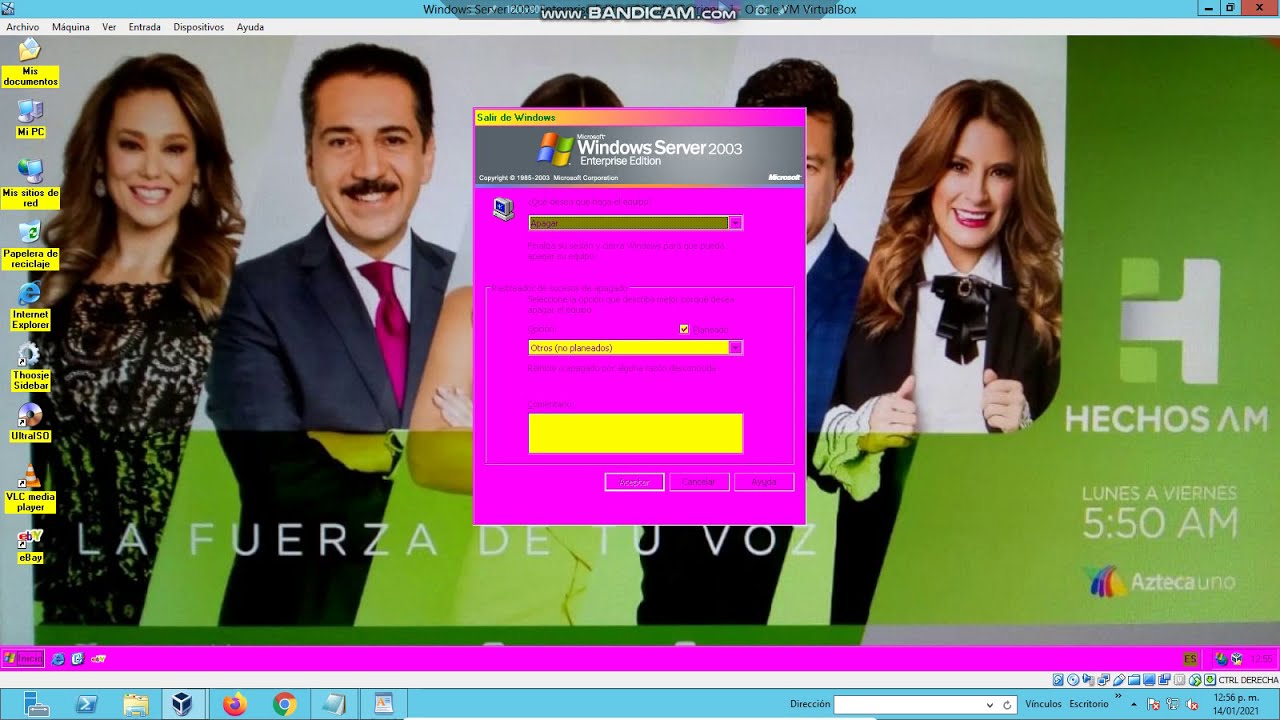Expand the Dirección address dropdown arrow

tap(990, 704)
